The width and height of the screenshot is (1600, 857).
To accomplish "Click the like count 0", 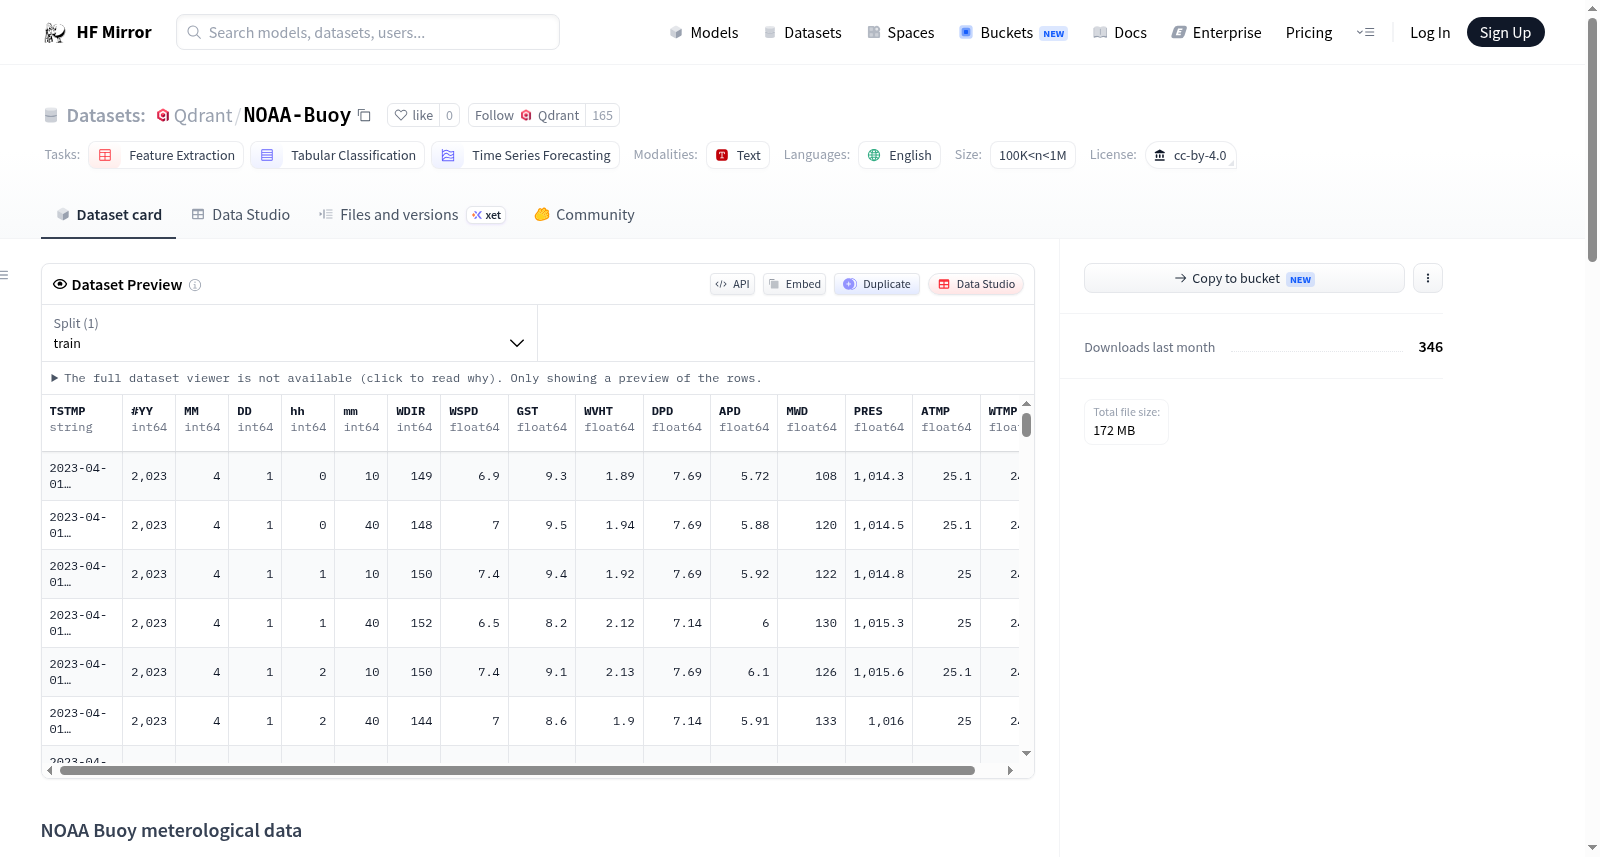I will pos(449,115).
